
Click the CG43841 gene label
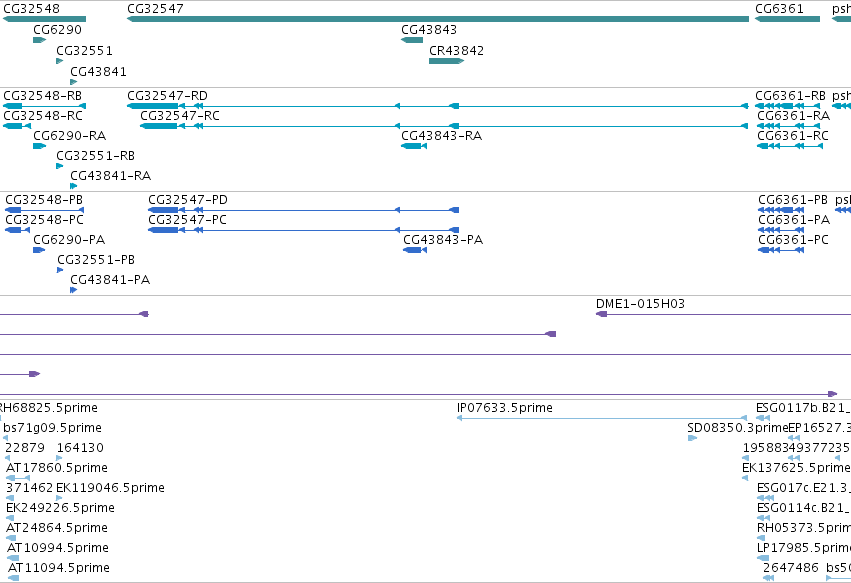[x=98, y=72]
